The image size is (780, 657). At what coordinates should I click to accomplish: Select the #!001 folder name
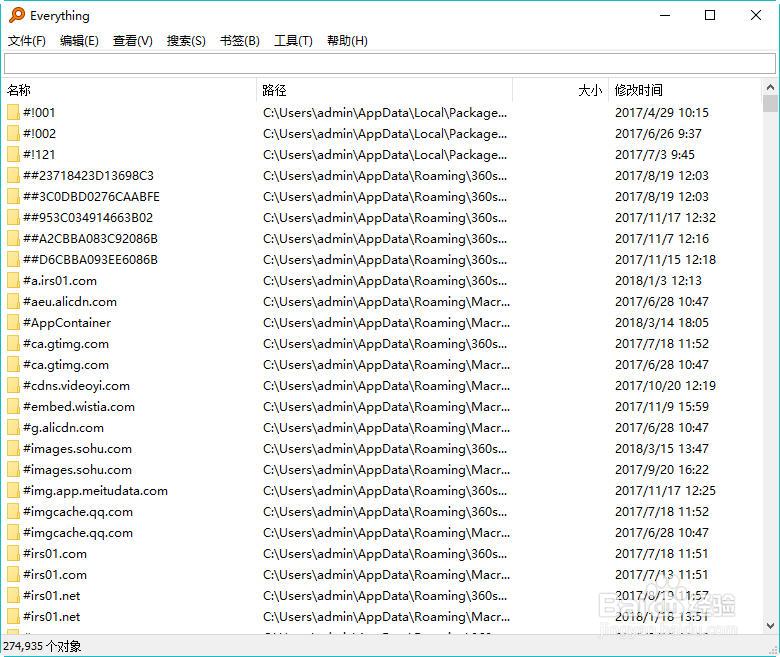click(39, 112)
